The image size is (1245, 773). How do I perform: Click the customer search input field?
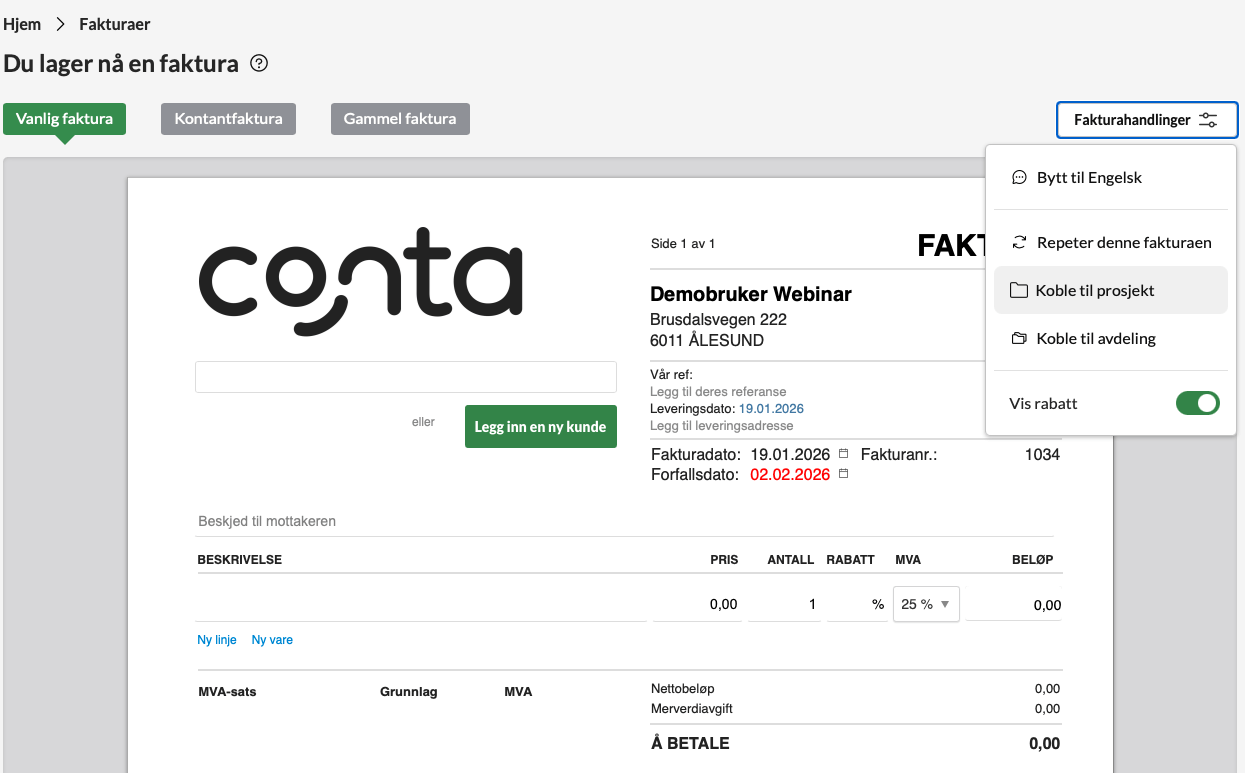pyautogui.click(x=405, y=377)
